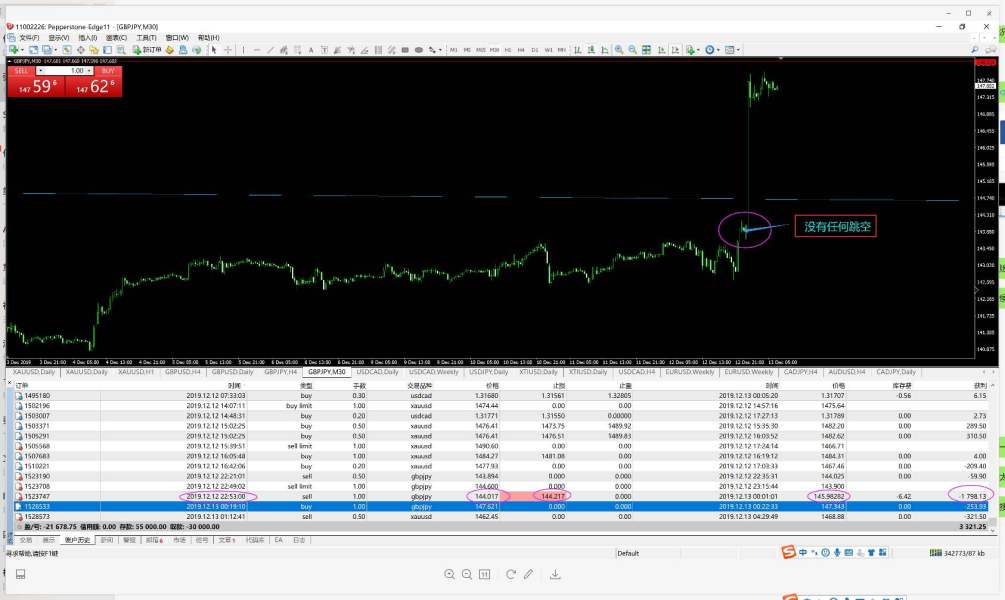Select the trendline drawing tool
This screenshot has height=600, width=1005.
coord(270,49)
